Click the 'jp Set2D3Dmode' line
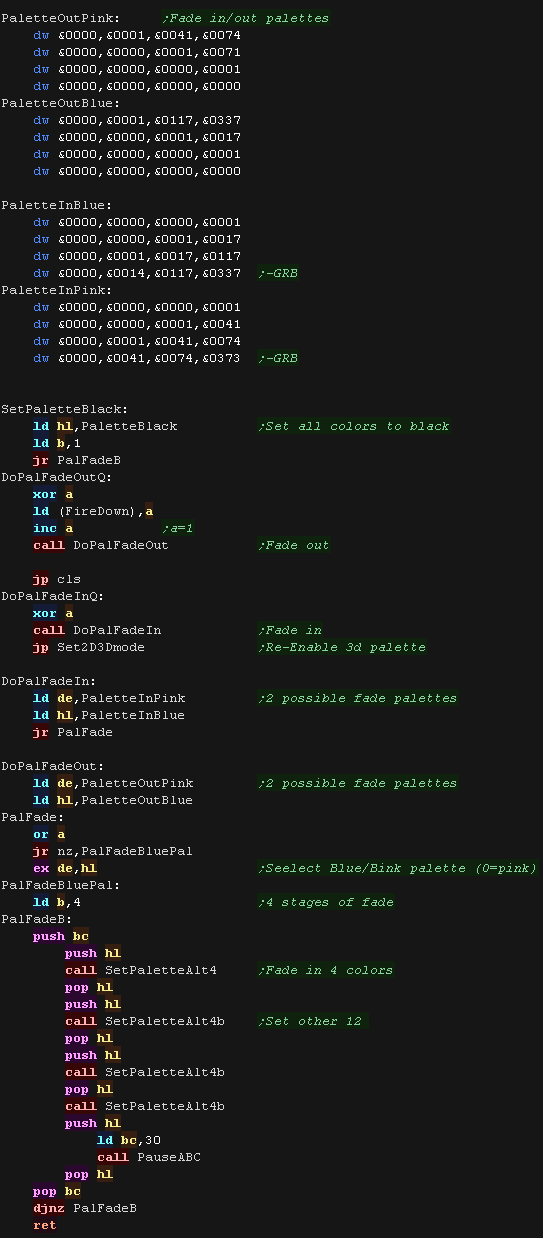543x1238 pixels. pos(88,647)
